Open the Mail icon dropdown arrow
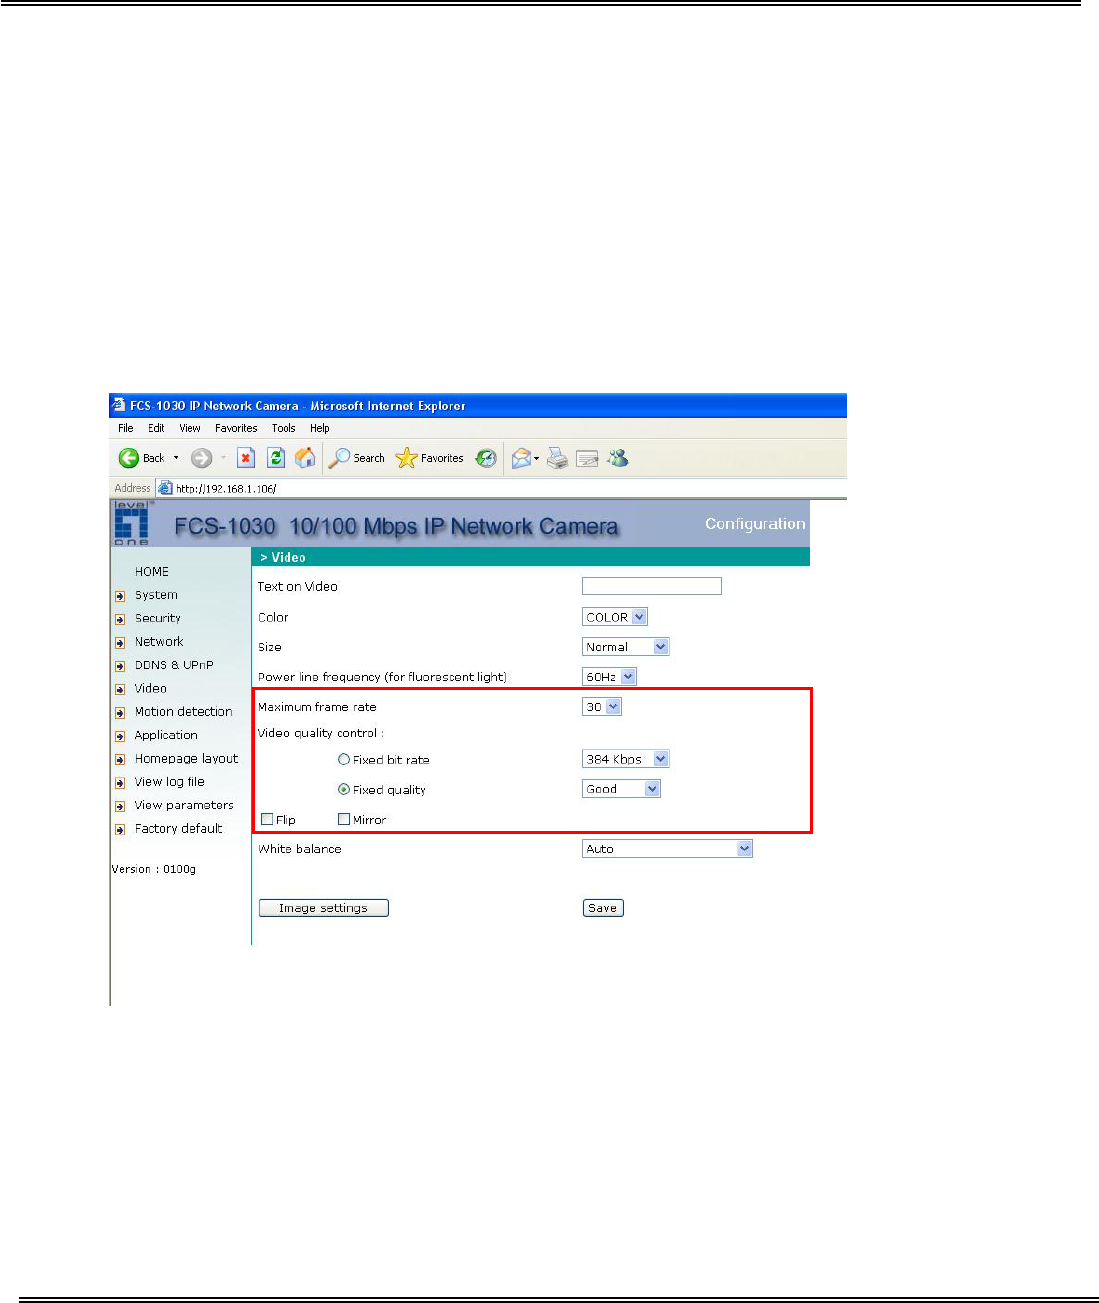1099x1303 pixels. pos(537,459)
